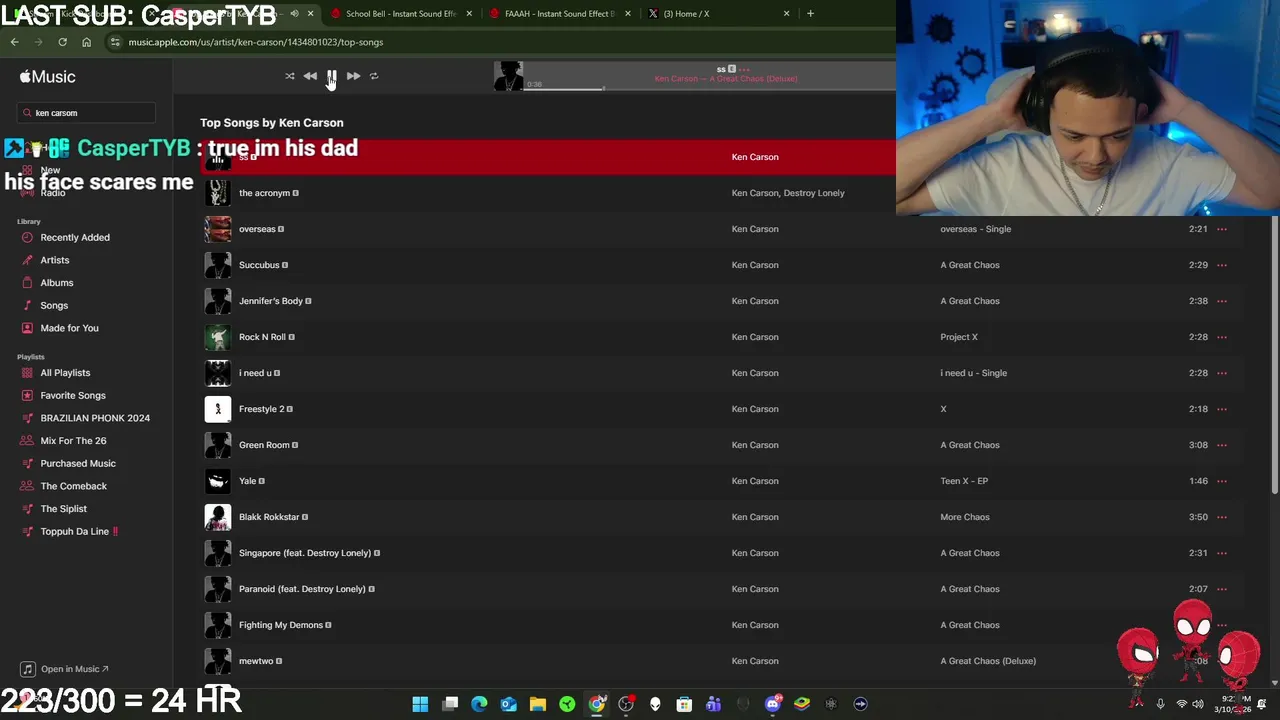Open the 'Teen X - EP' album link
The height and width of the screenshot is (720, 1280).
click(x=964, y=481)
